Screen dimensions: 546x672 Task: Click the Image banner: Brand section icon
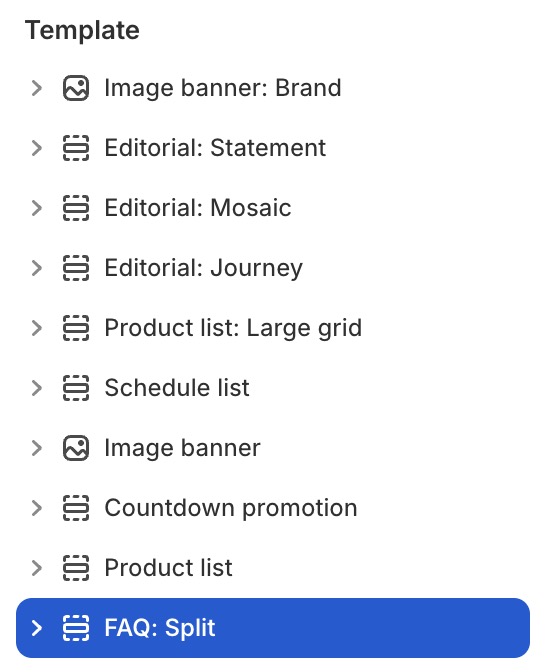pyautogui.click(x=76, y=88)
